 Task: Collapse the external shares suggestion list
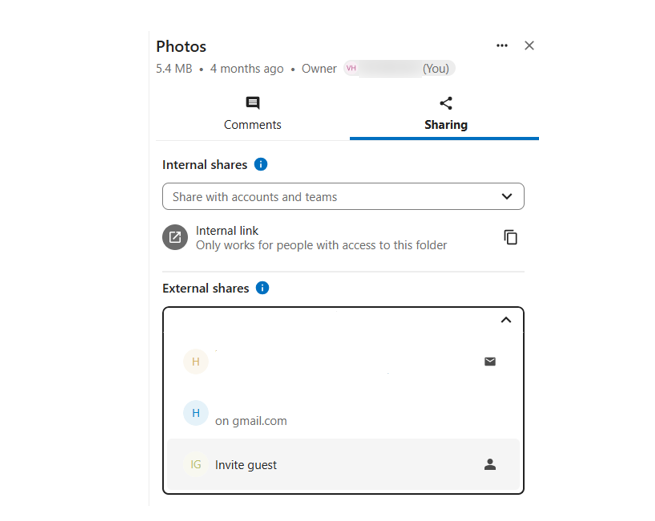(x=506, y=320)
